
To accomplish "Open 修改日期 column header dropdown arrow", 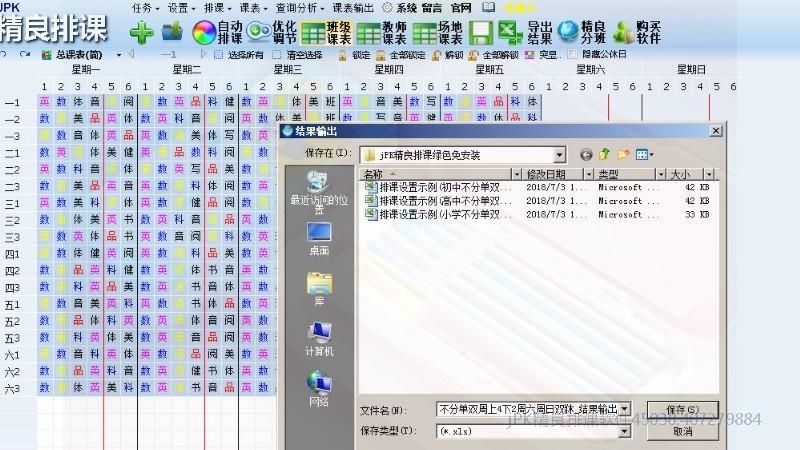I will coord(589,174).
